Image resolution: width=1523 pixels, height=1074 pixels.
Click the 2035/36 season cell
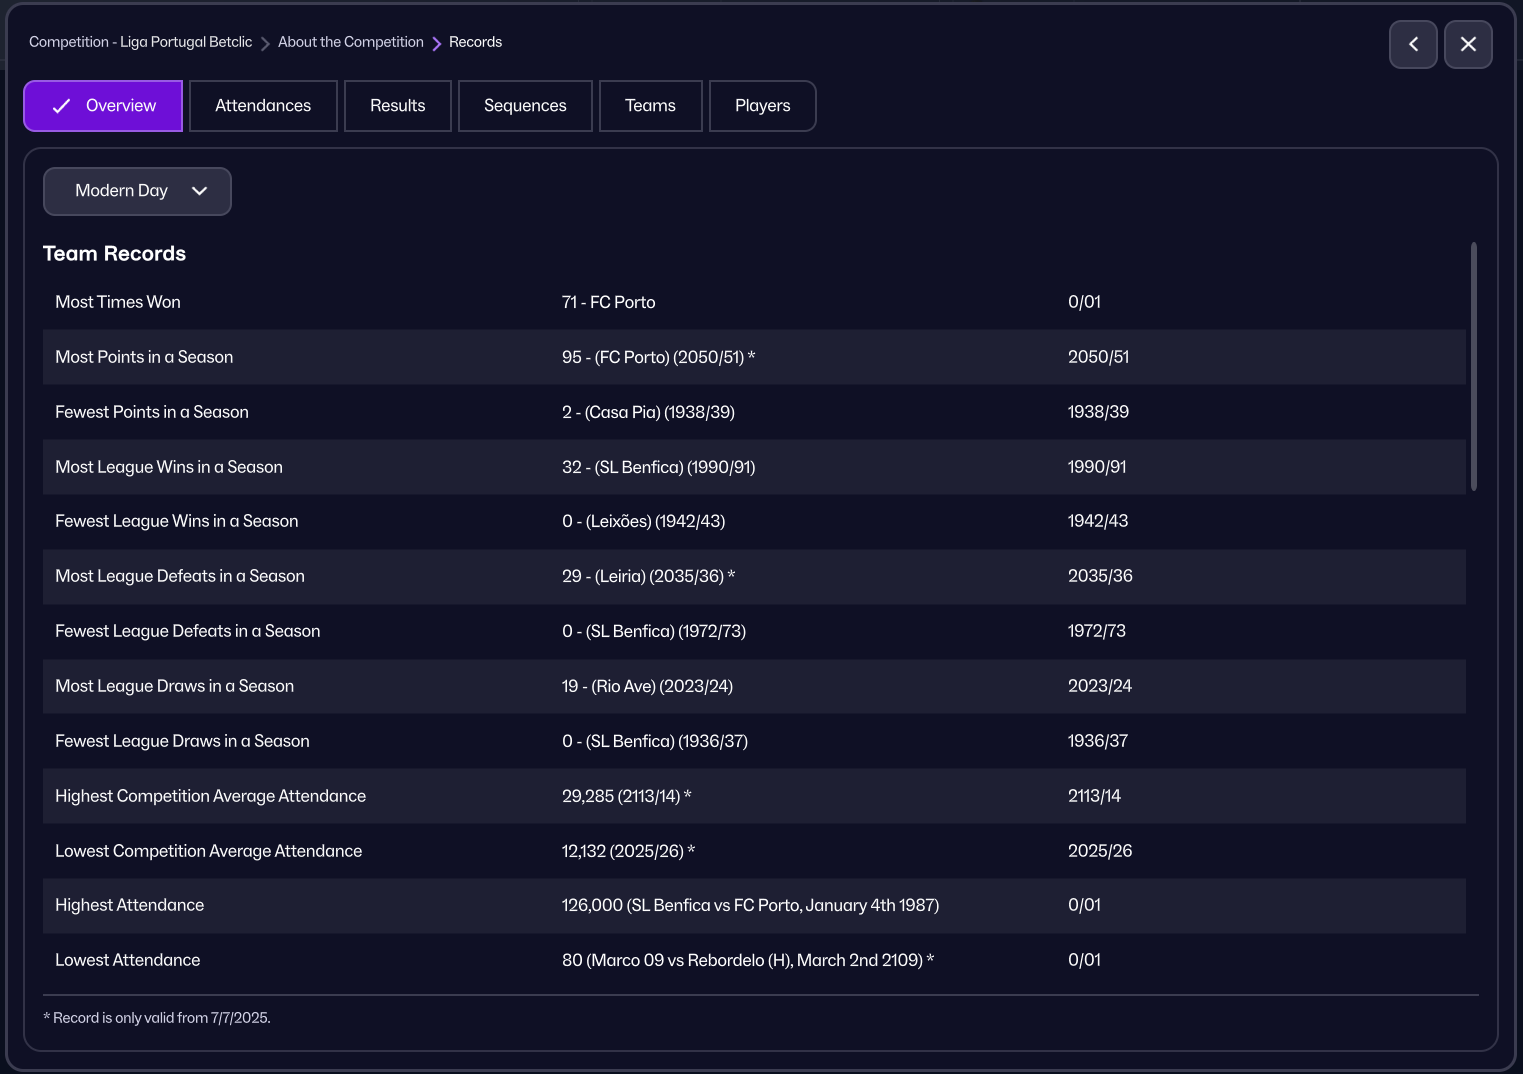click(x=1100, y=576)
